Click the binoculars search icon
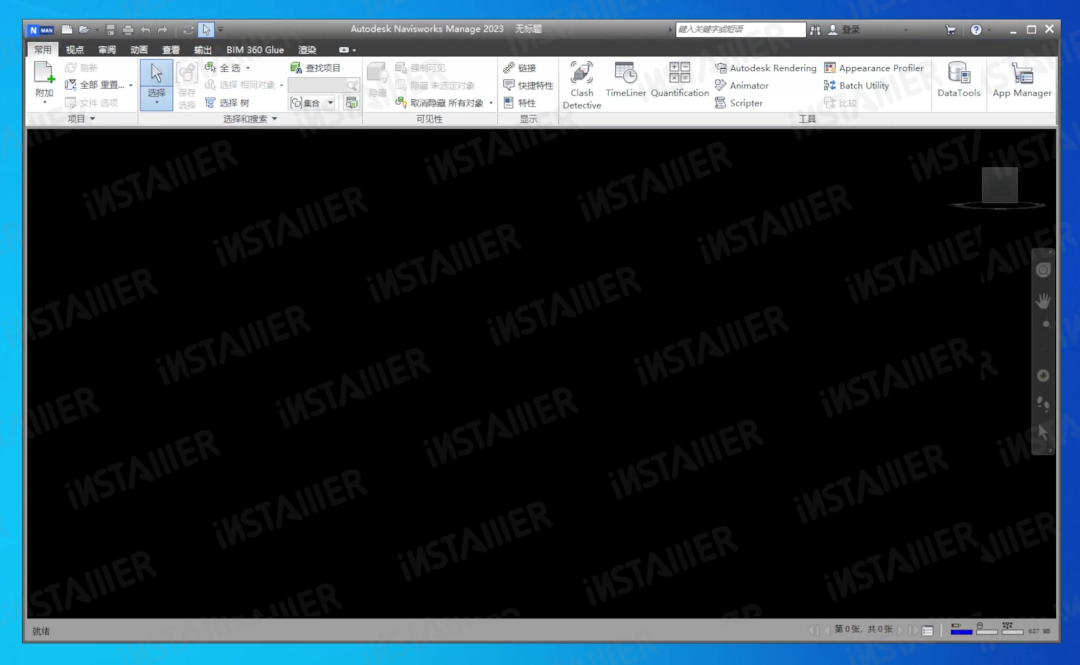 click(816, 30)
